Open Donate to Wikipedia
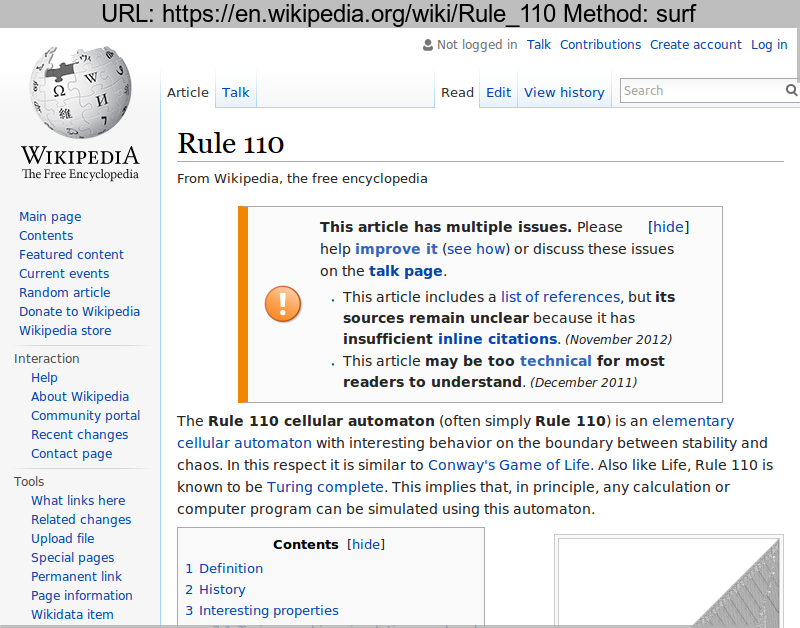This screenshot has height=628, width=800. (x=79, y=311)
